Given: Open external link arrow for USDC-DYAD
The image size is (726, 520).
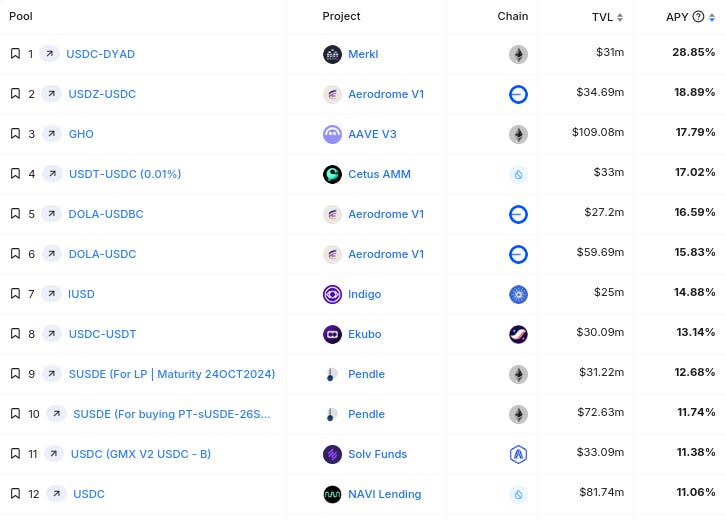Looking at the screenshot, I should click(x=50, y=54).
